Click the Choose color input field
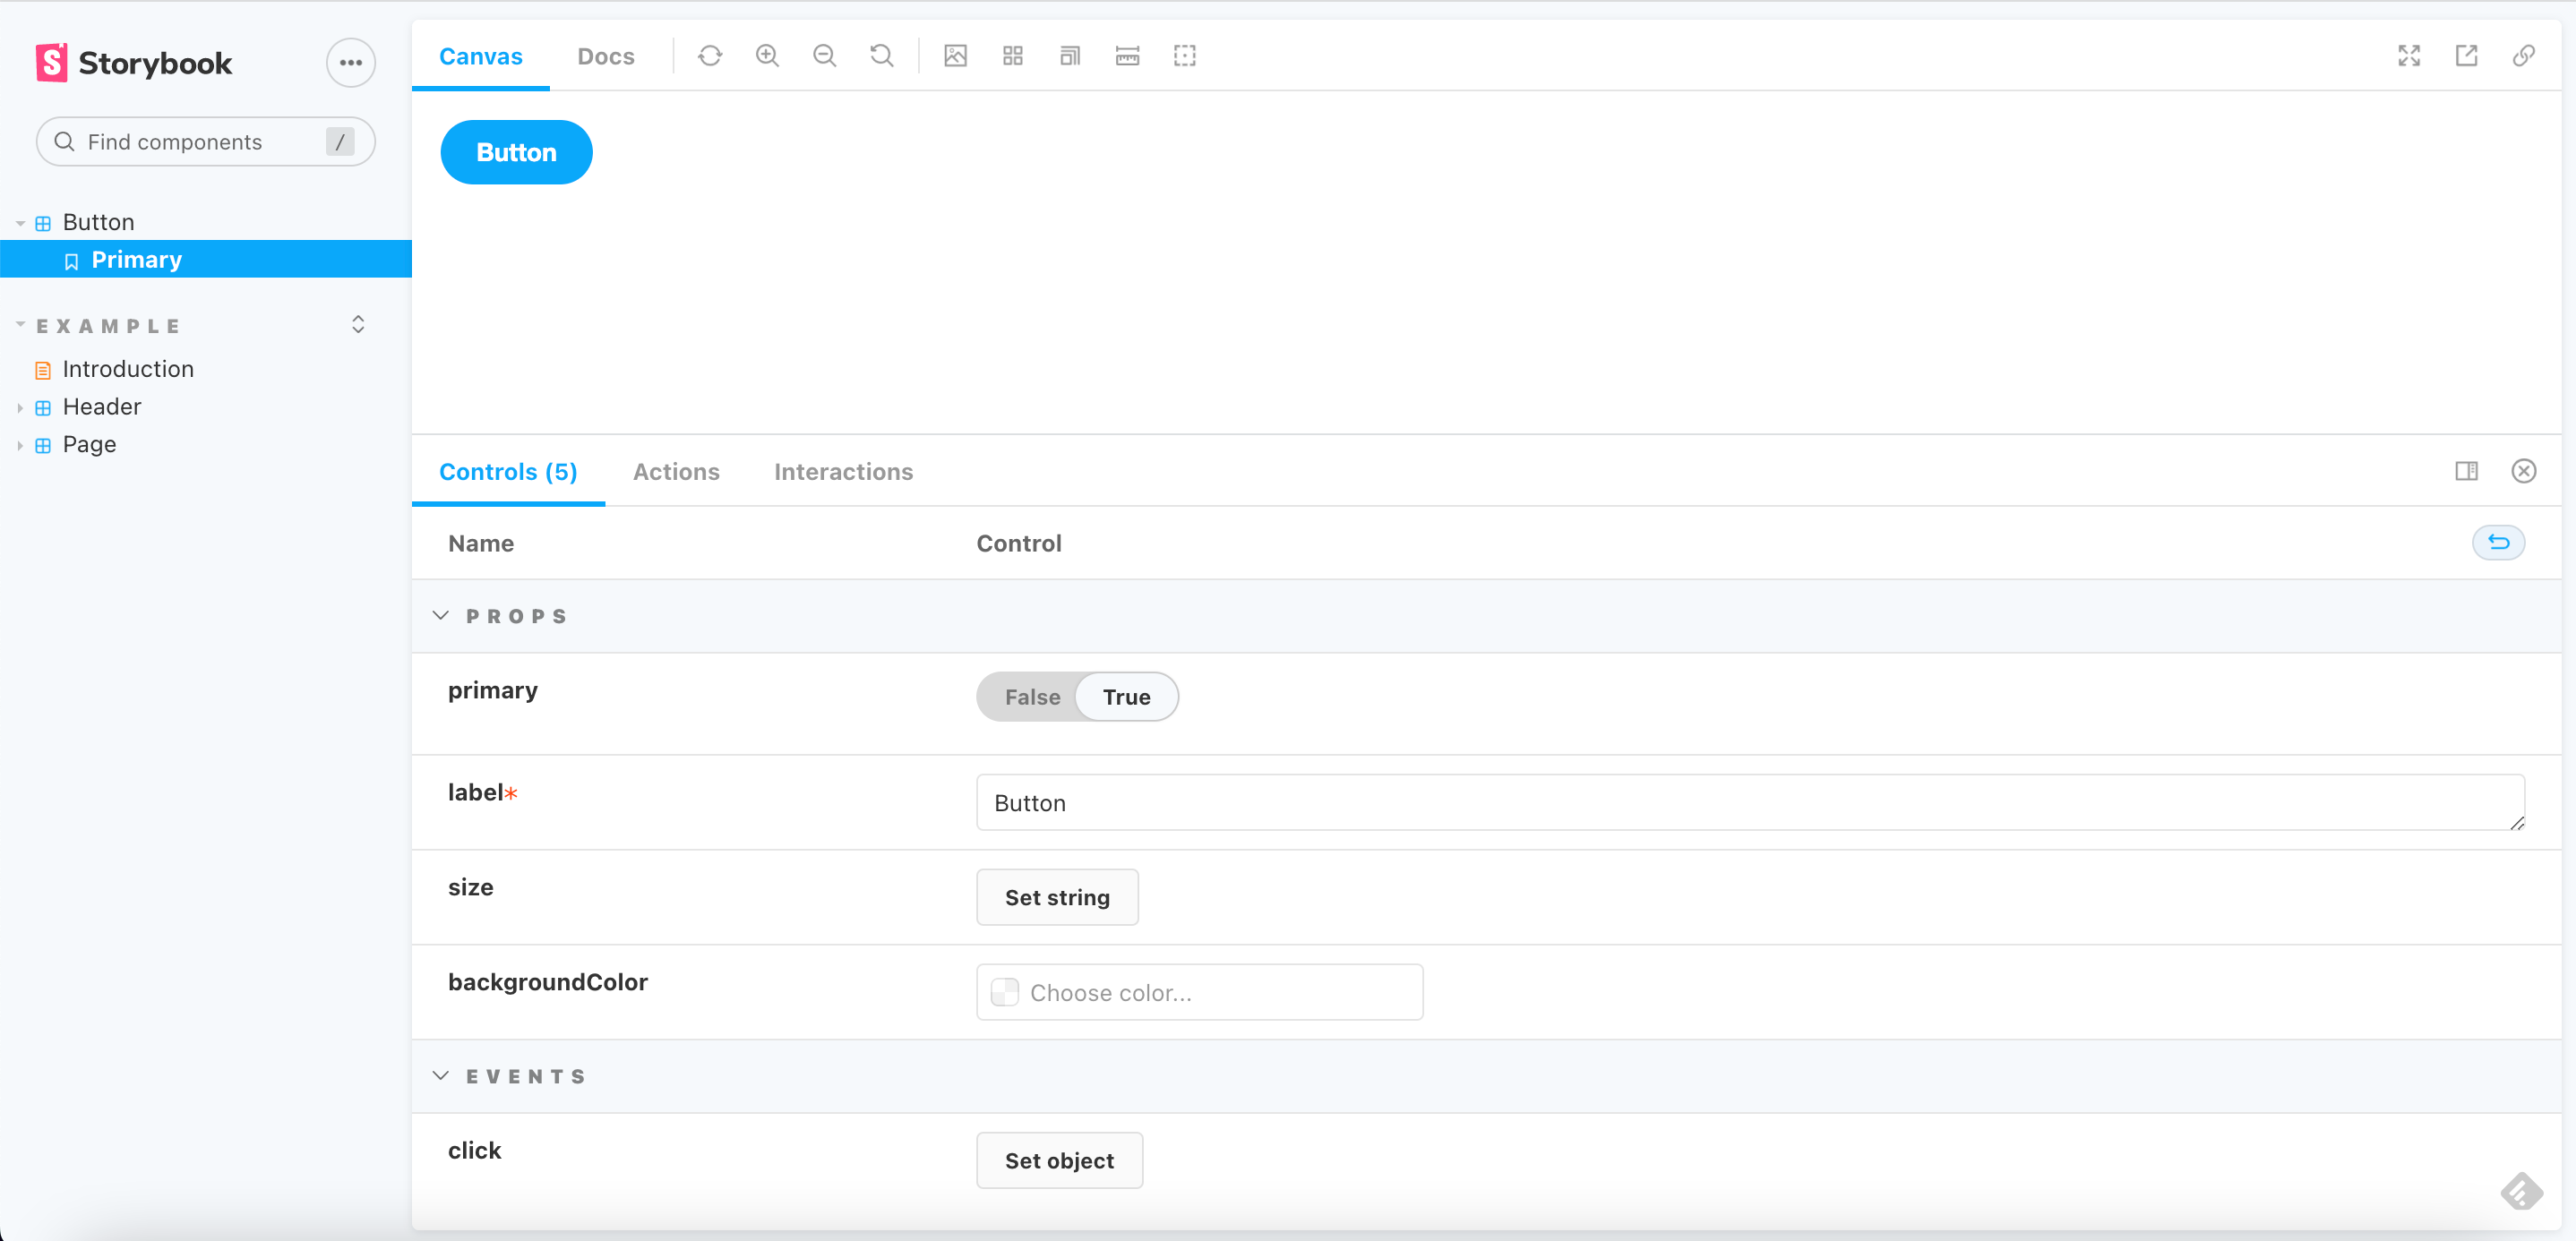2576x1241 pixels. [1199, 993]
